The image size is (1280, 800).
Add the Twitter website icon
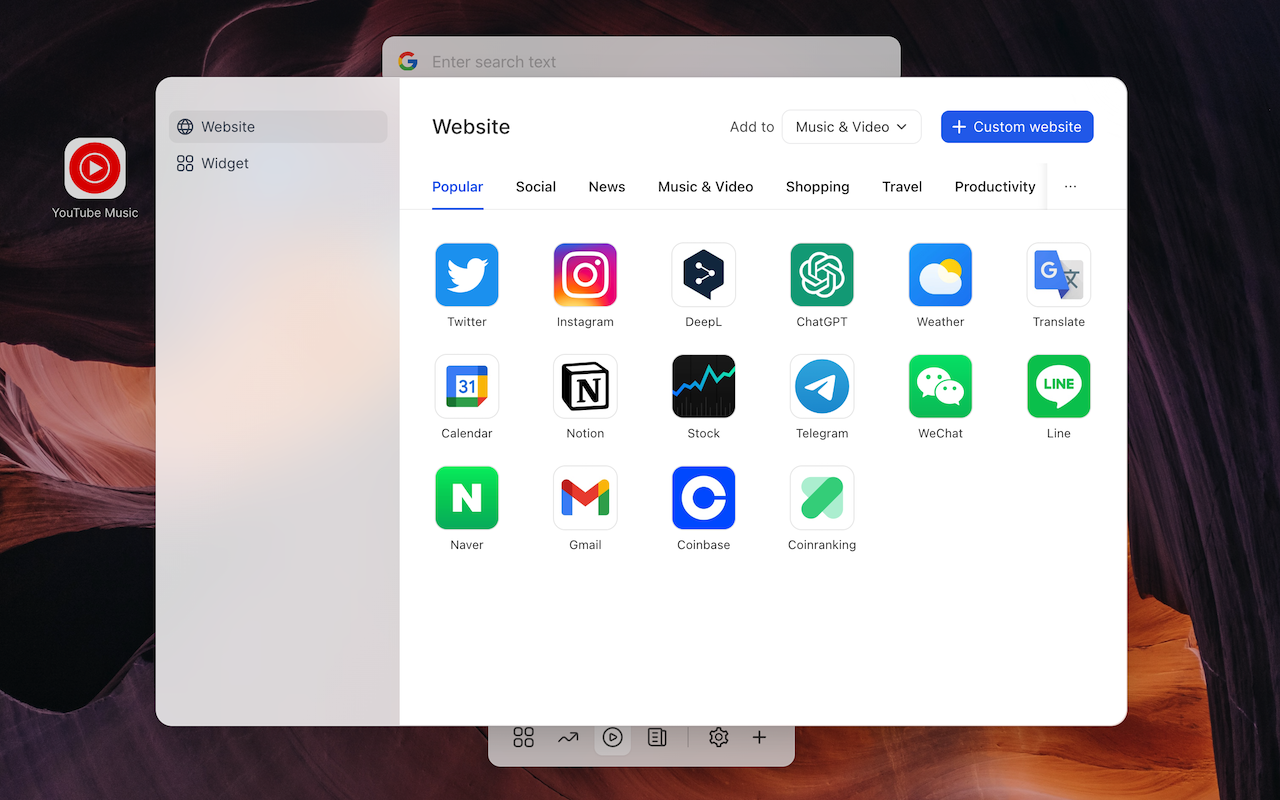(x=467, y=274)
